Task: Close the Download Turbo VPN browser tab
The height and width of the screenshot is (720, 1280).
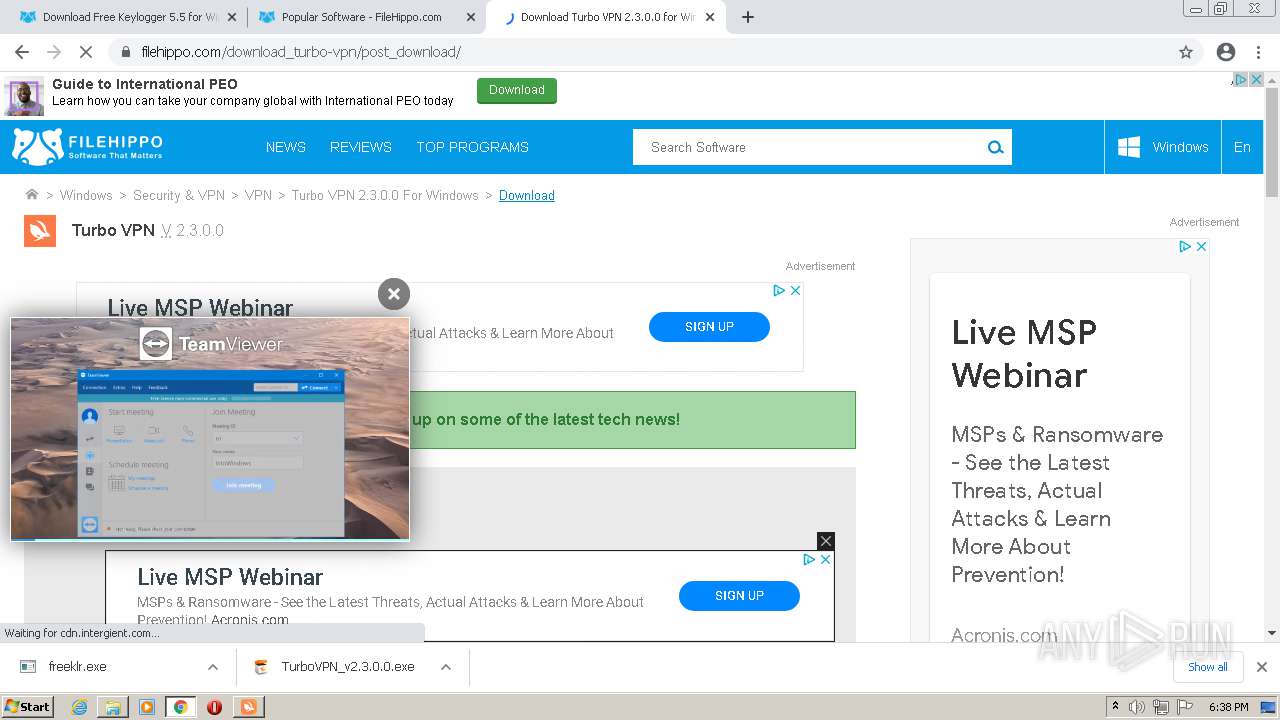Action: pyautogui.click(x=709, y=17)
